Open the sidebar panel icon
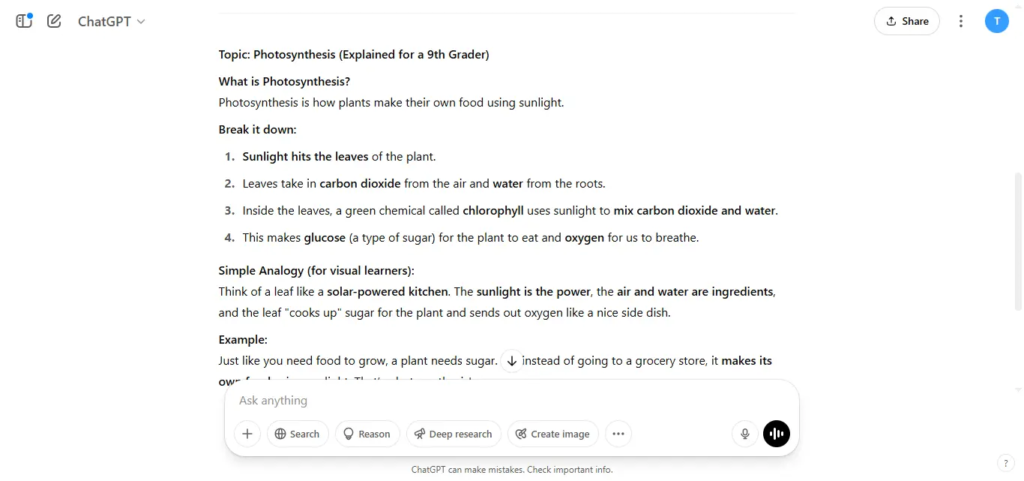The image size is (1024, 481). (x=24, y=21)
